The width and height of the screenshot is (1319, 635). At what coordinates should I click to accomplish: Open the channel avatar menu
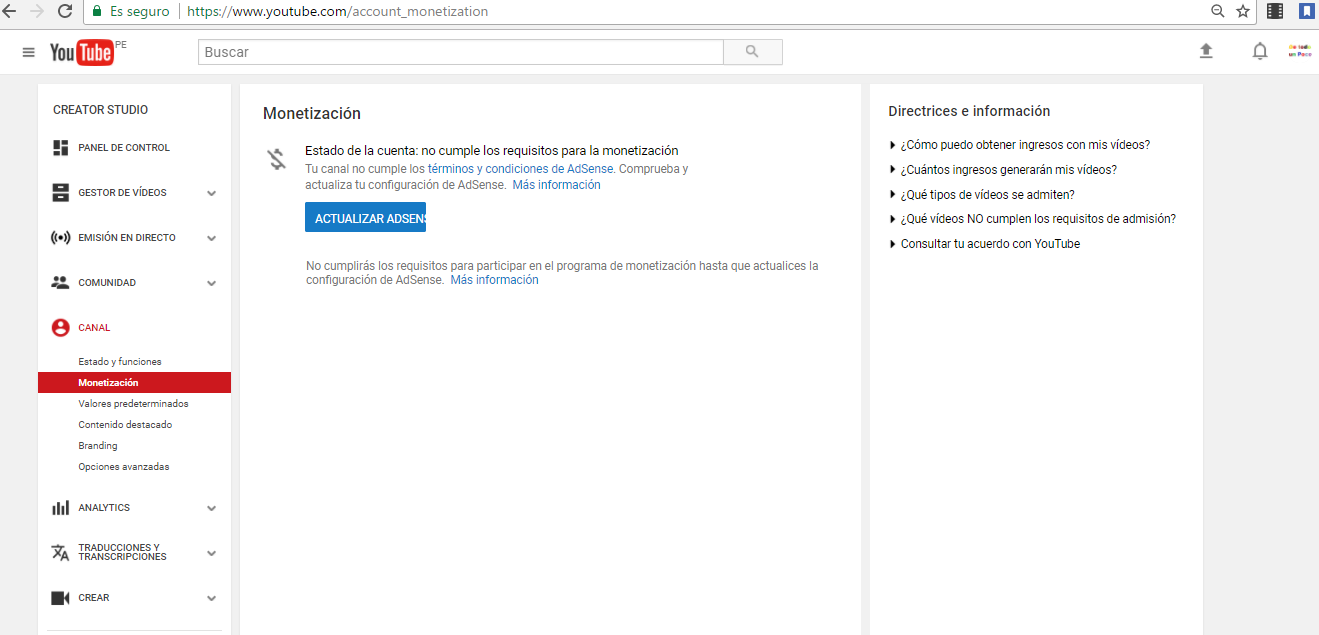tap(1299, 51)
